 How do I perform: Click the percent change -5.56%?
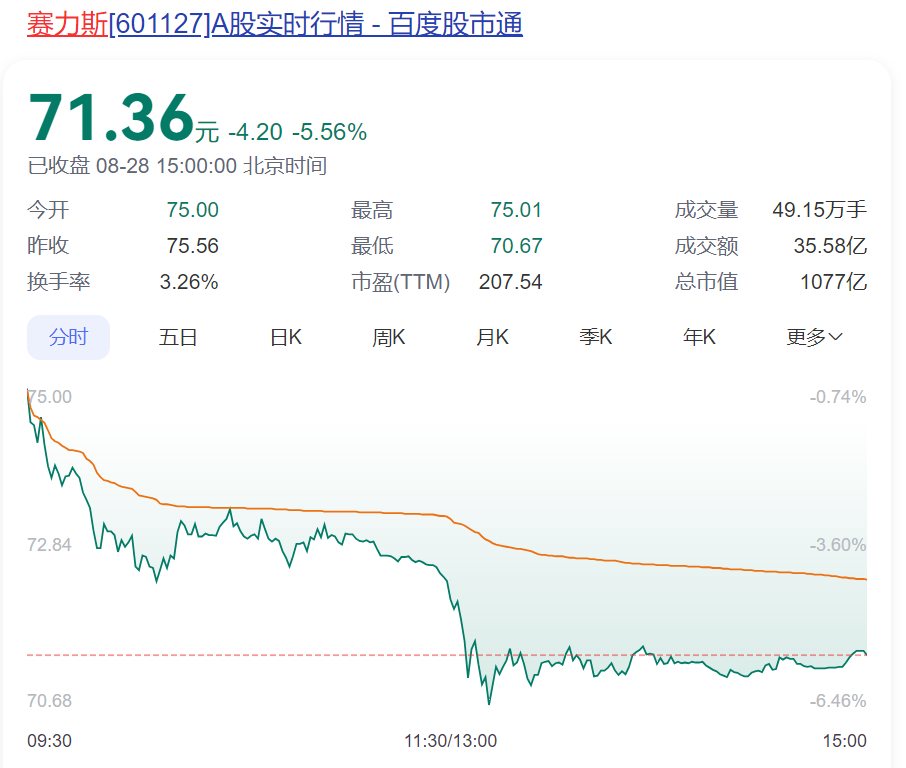click(329, 132)
